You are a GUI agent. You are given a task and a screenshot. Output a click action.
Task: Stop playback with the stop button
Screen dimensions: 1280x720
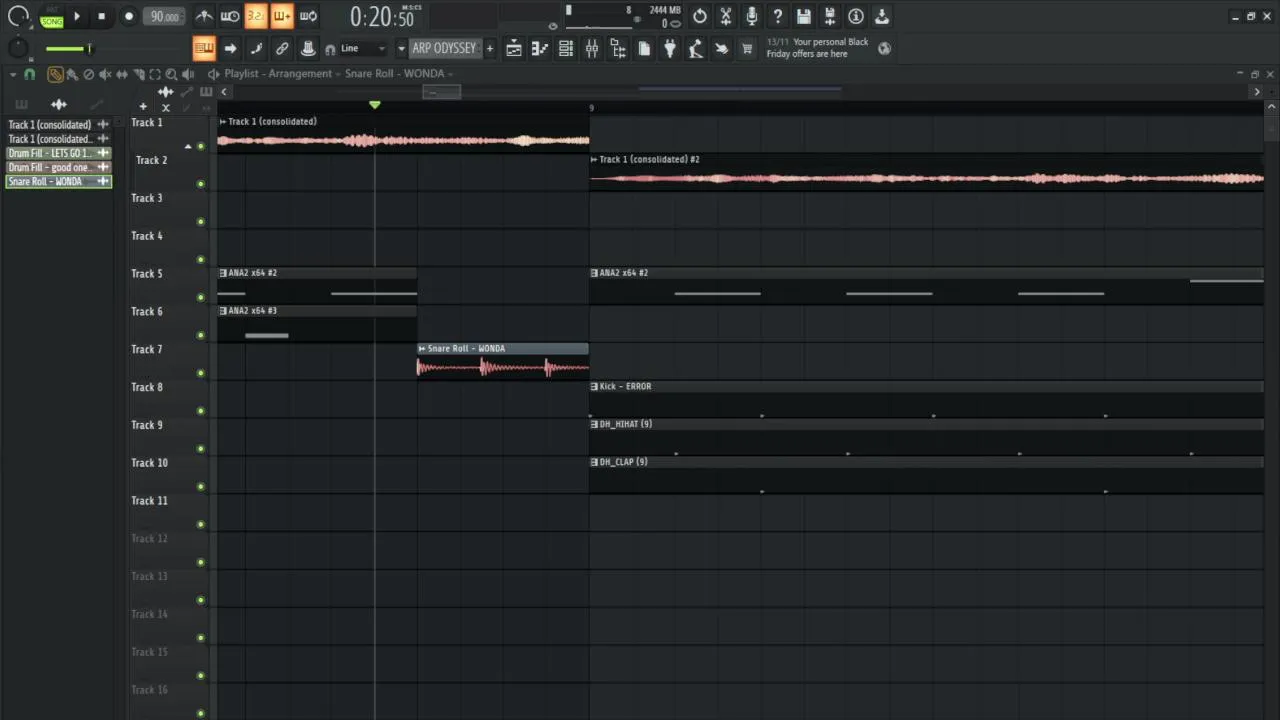(x=101, y=16)
